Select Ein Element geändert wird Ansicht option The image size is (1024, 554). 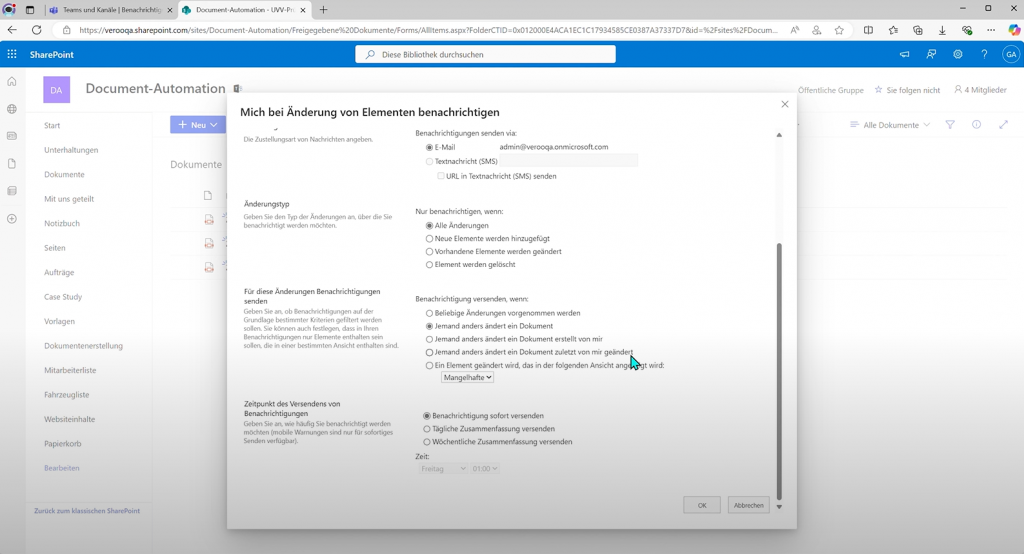click(429, 366)
